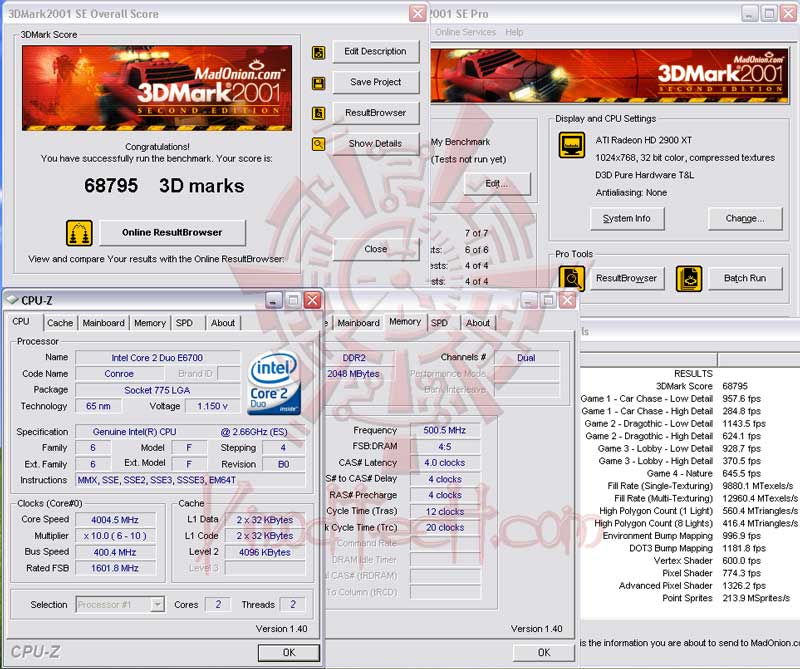Click the Socket 775 LGA package field
This screenshot has width=800, height=669.
[x=158, y=390]
